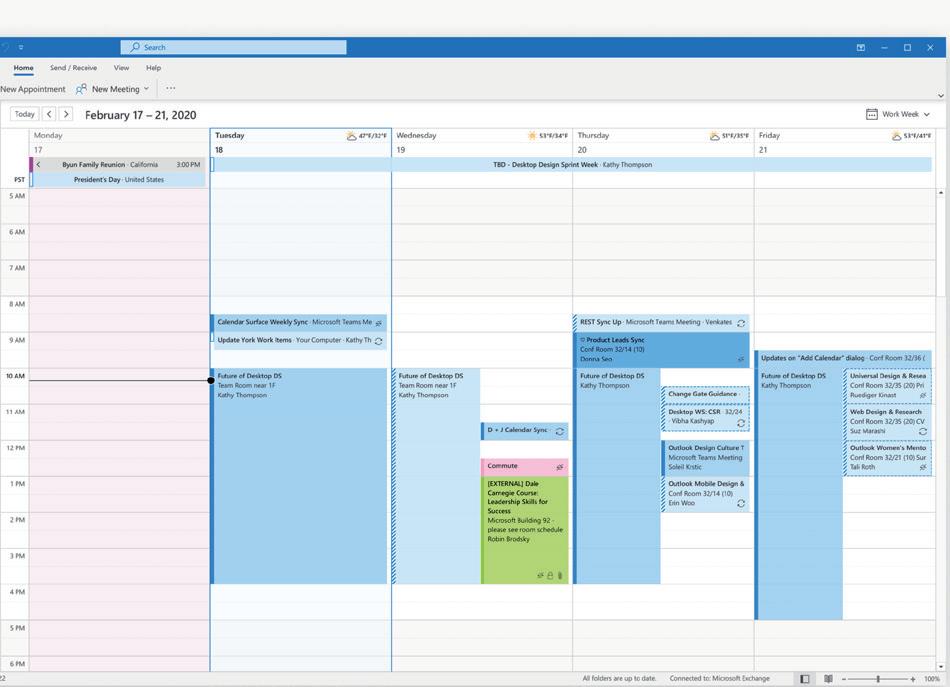The width and height of the screenshot is (950, 687).
Task: Click Wednesday's sunny weather icon
Action: point(532,136)
